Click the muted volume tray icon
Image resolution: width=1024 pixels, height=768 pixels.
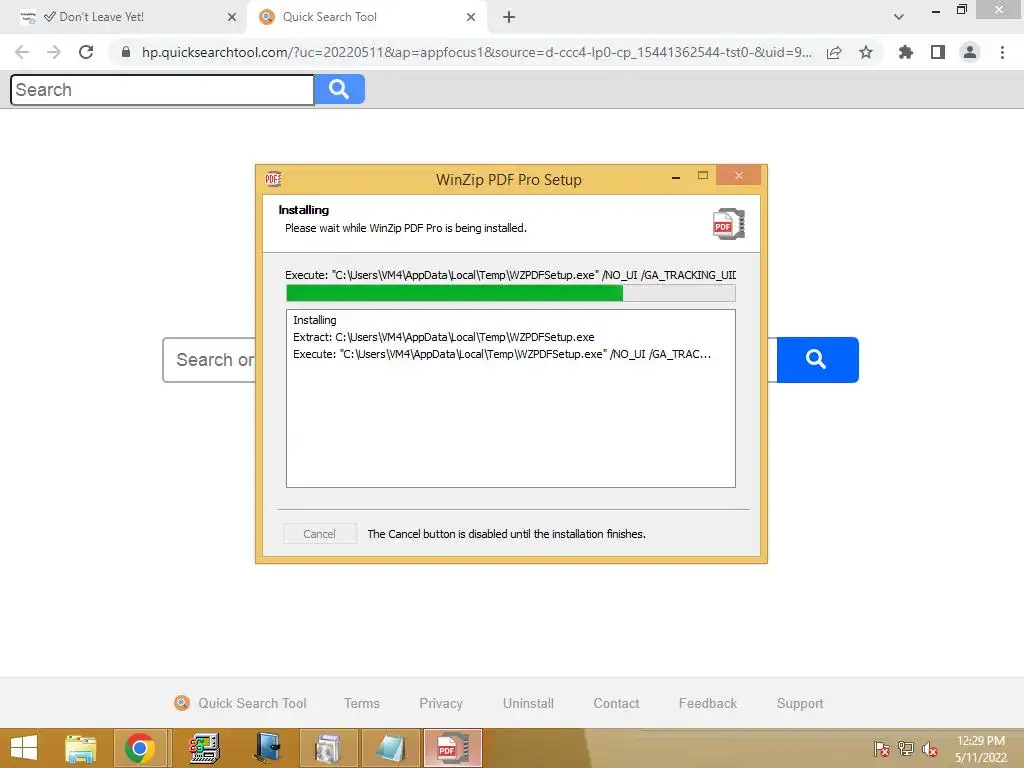coord(930,749)
